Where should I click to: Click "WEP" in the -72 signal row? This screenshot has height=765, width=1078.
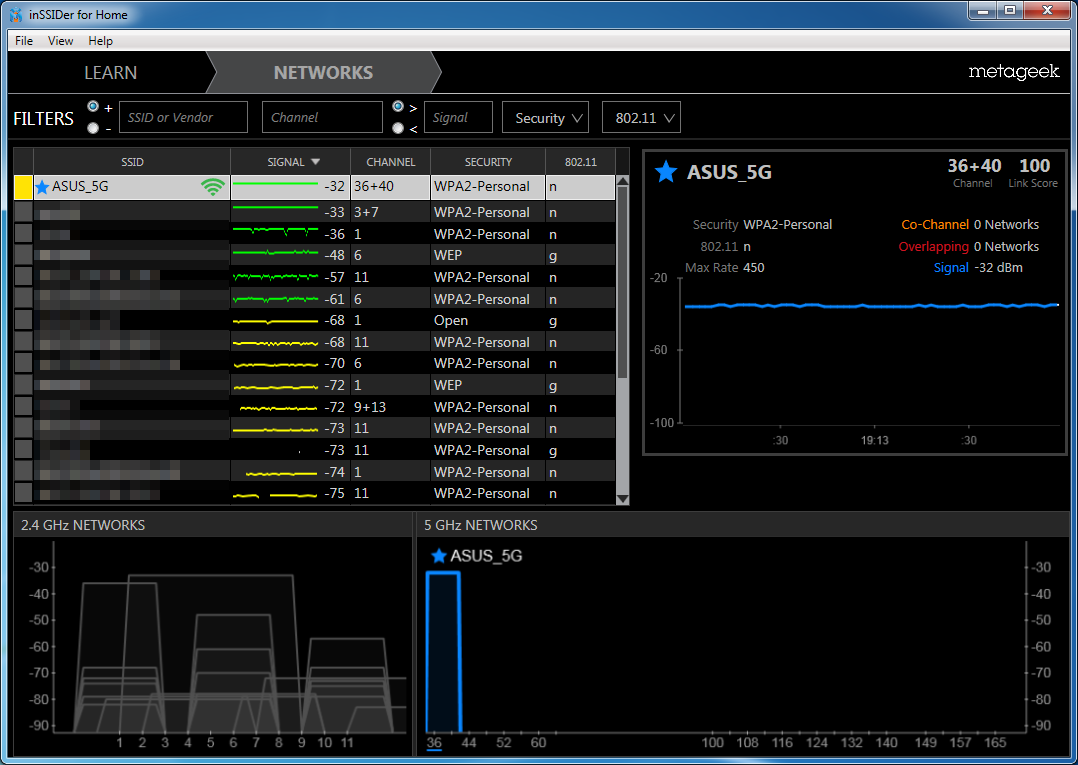[448, 386]
